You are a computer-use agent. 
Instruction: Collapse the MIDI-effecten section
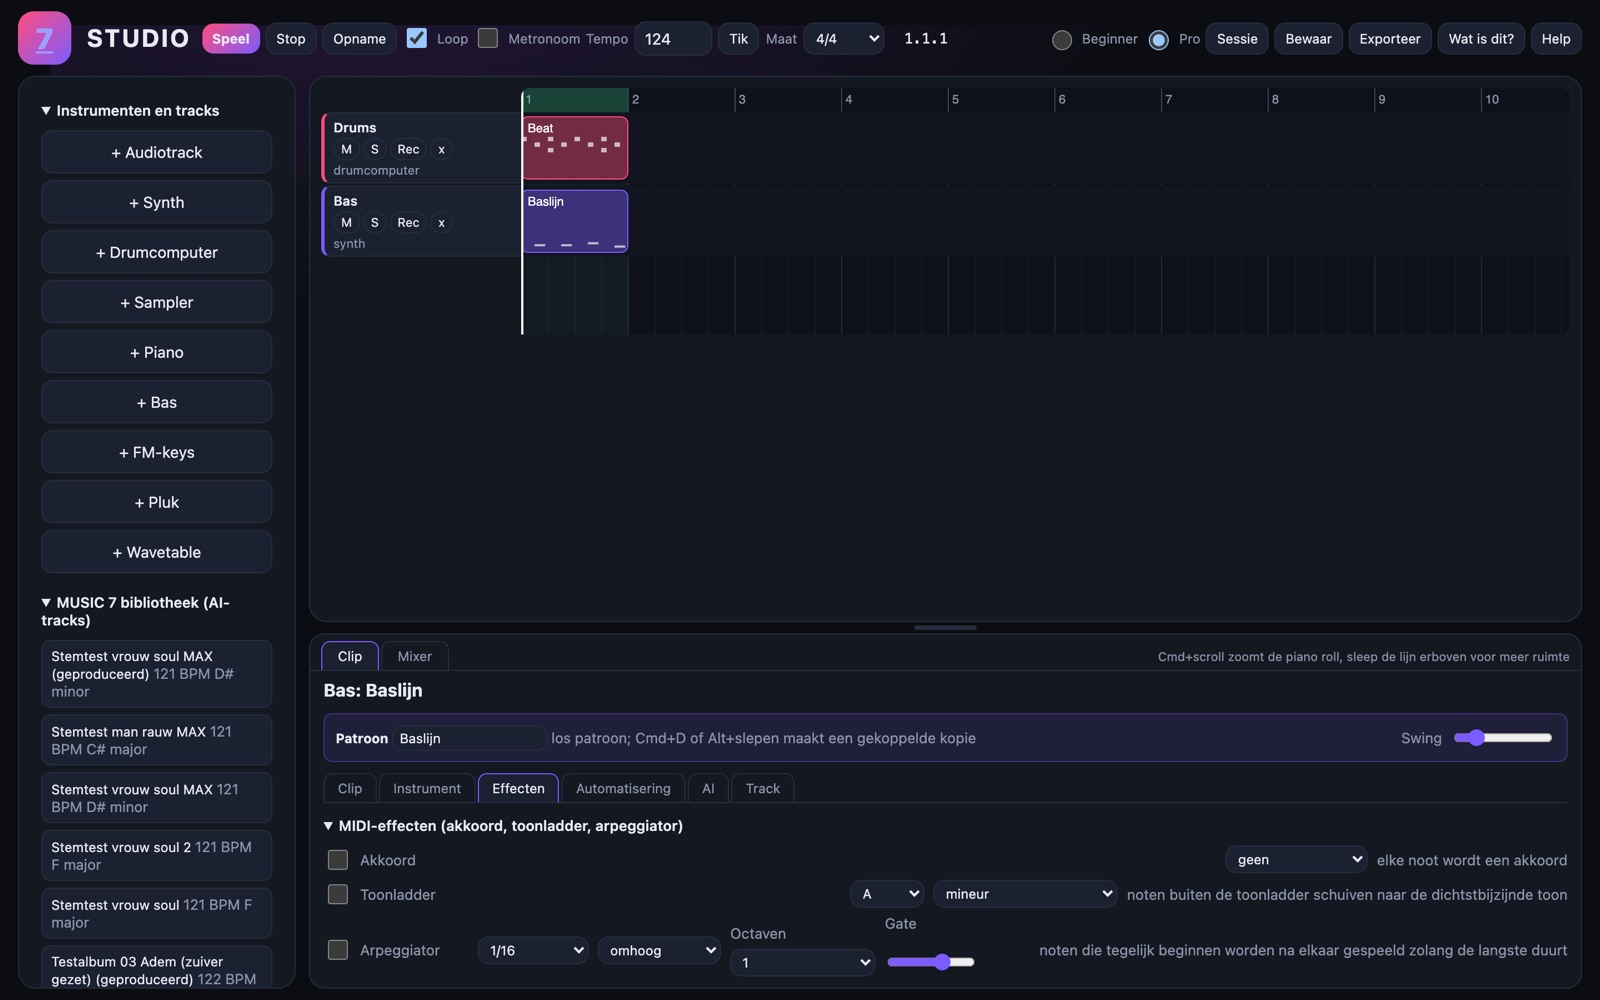[x=503, y=826]
